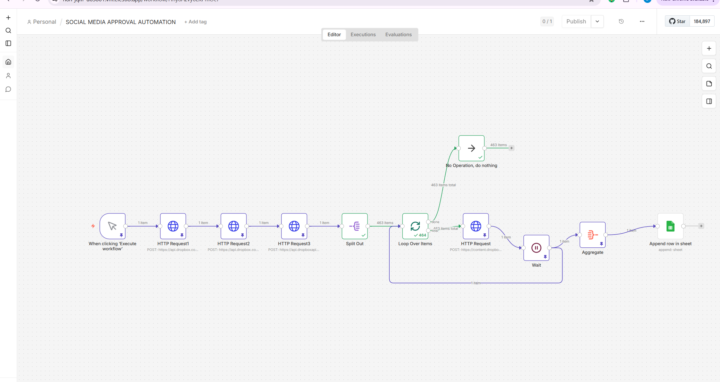Click the 'HTTP Request2' label
Viewport: 720px width, 382px height.
tap(234, 244)
